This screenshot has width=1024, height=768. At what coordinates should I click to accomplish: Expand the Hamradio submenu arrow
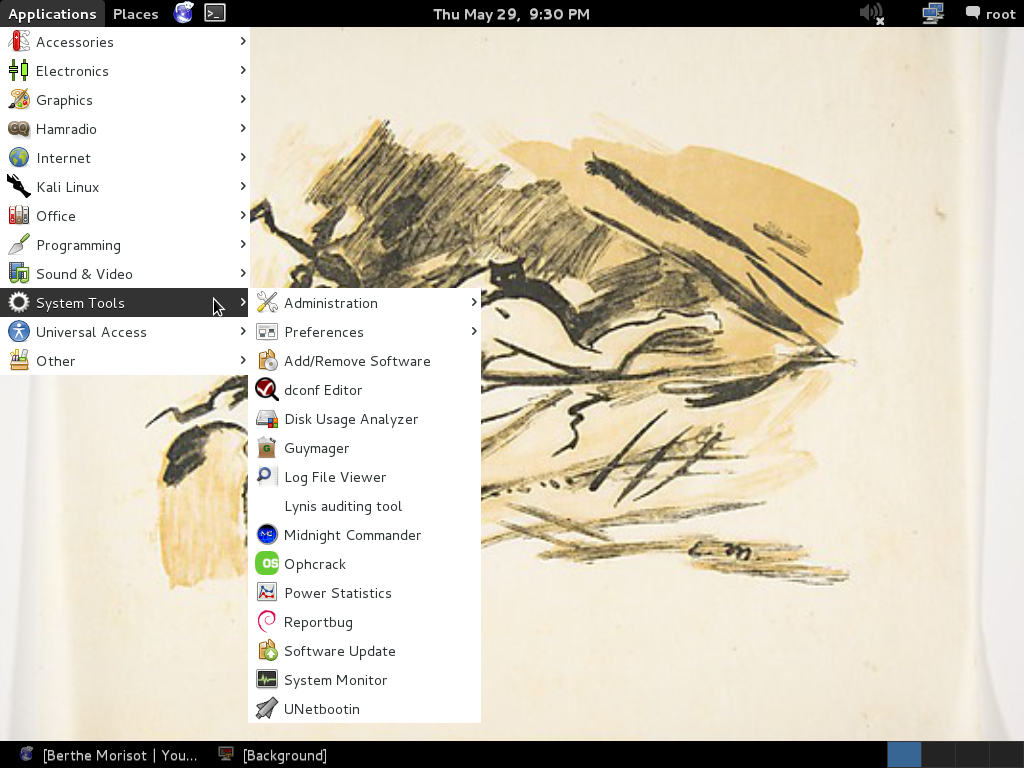coord(243,128)
